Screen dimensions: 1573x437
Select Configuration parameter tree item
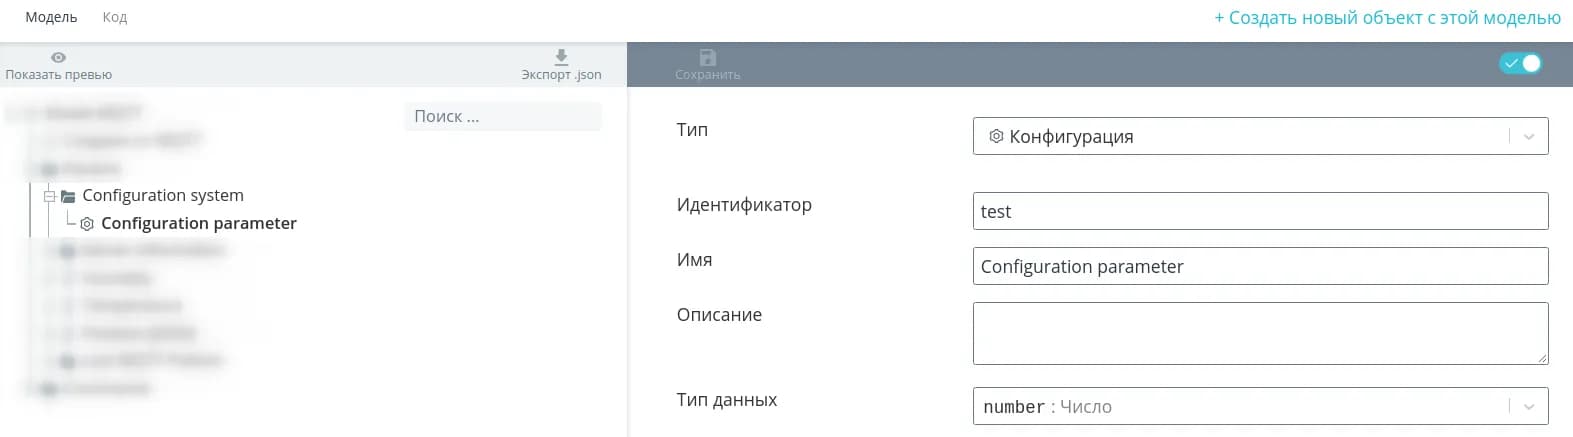[x=198, y=223]
